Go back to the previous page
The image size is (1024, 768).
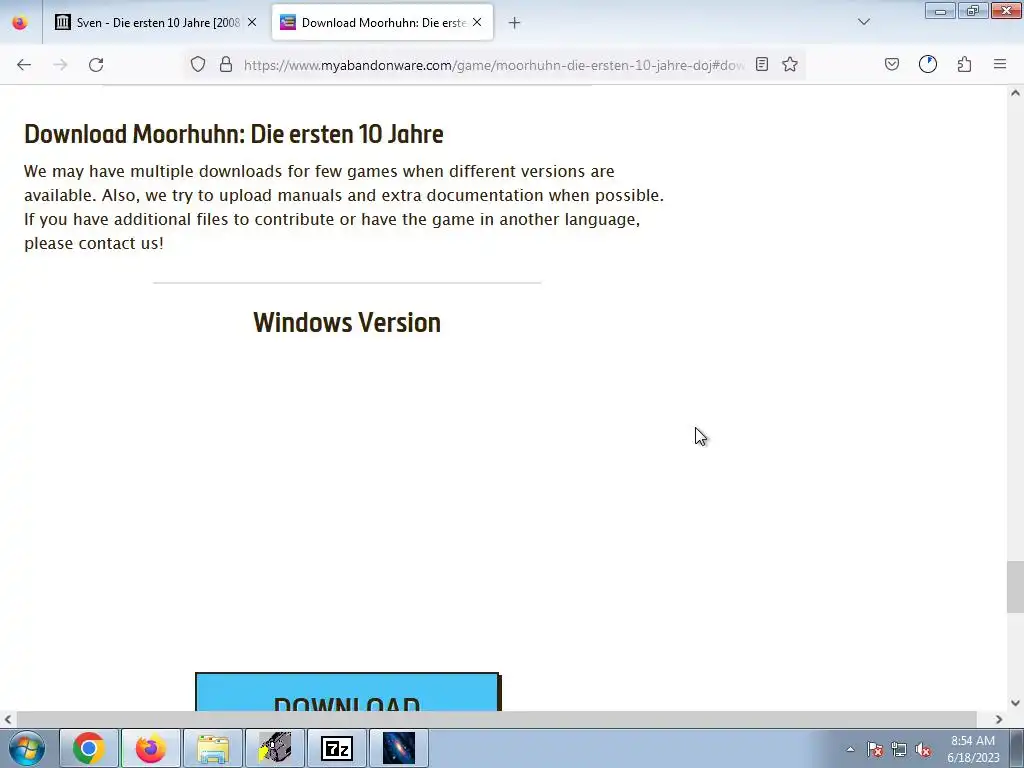point(24,64)
